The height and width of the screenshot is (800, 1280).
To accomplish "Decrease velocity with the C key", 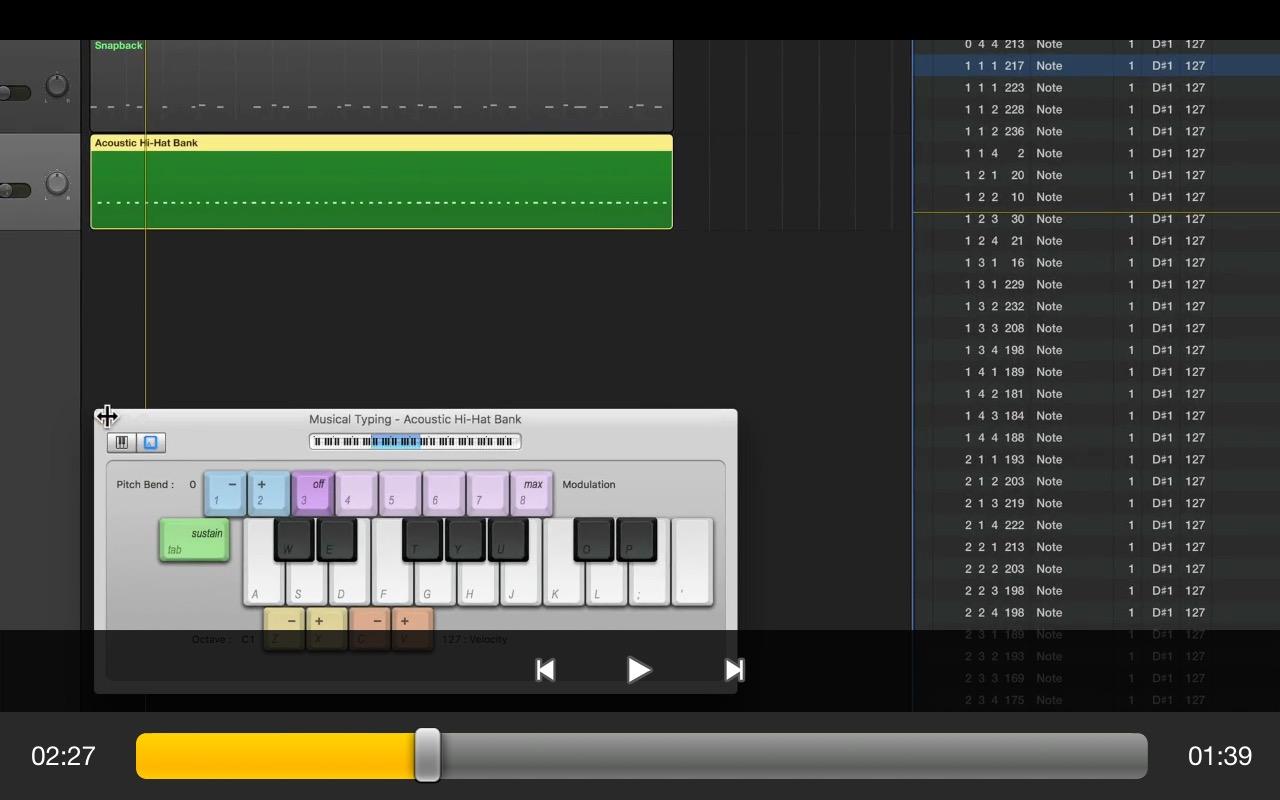I will click(x=370, y=629).
